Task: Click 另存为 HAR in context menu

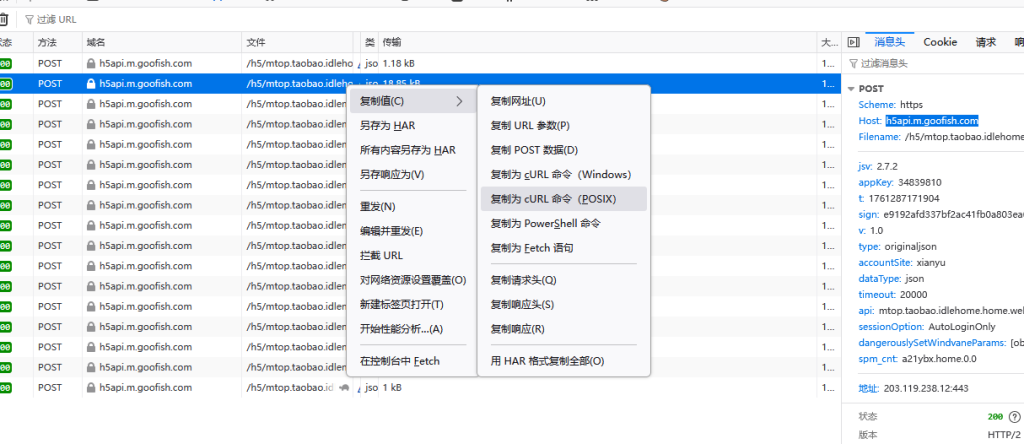Action: coord(413,125)
